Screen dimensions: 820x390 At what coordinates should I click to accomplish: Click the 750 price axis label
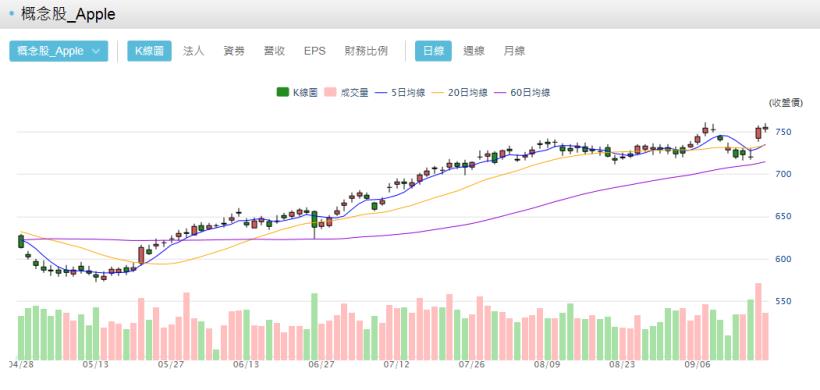coord(783,132)
